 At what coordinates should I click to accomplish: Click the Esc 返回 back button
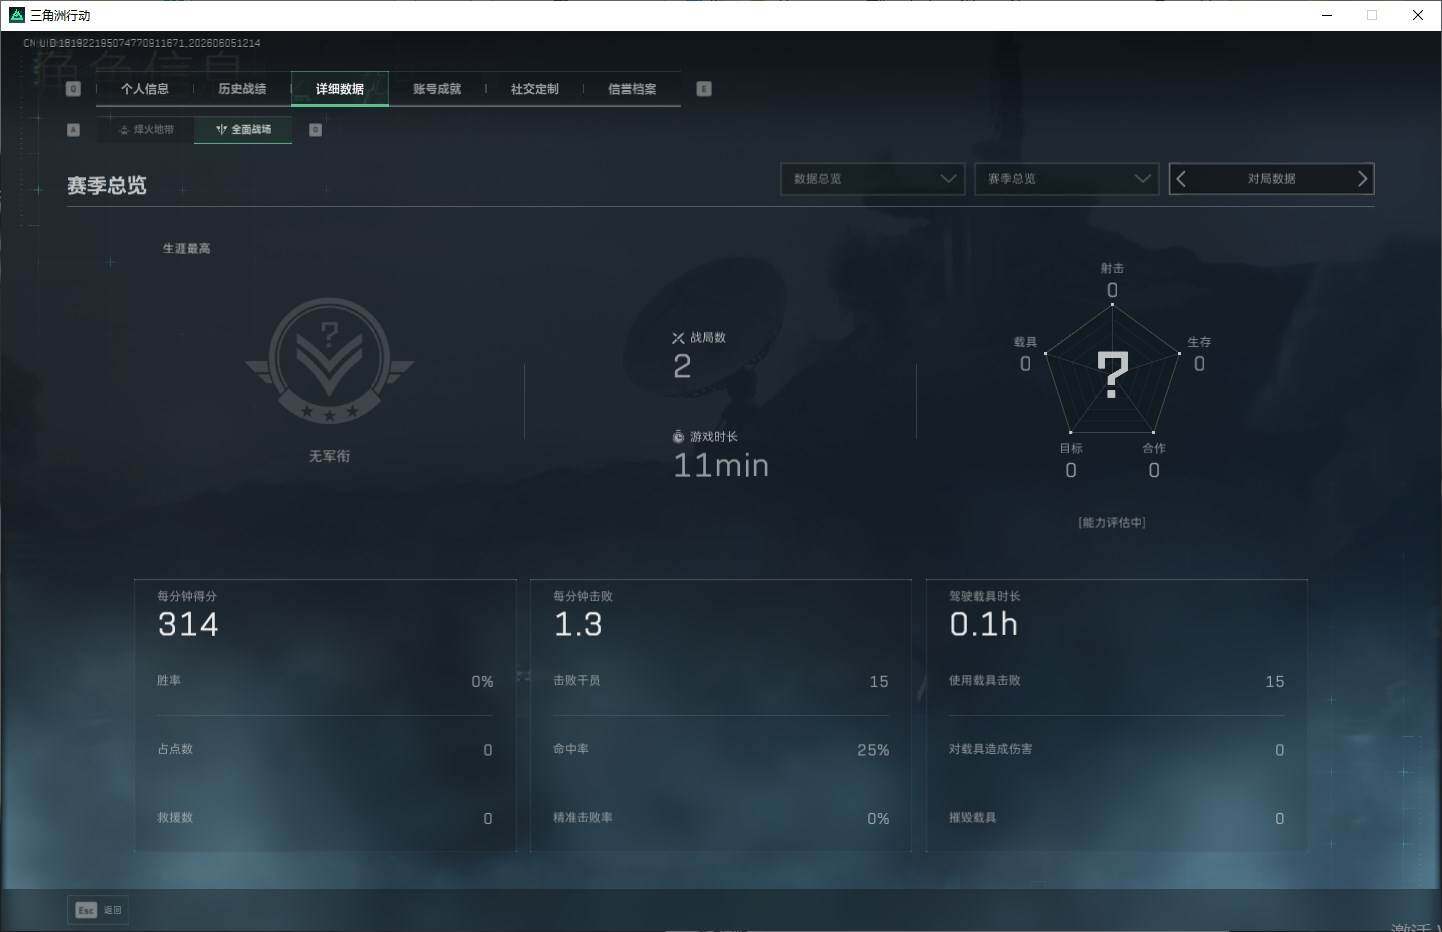98,910
